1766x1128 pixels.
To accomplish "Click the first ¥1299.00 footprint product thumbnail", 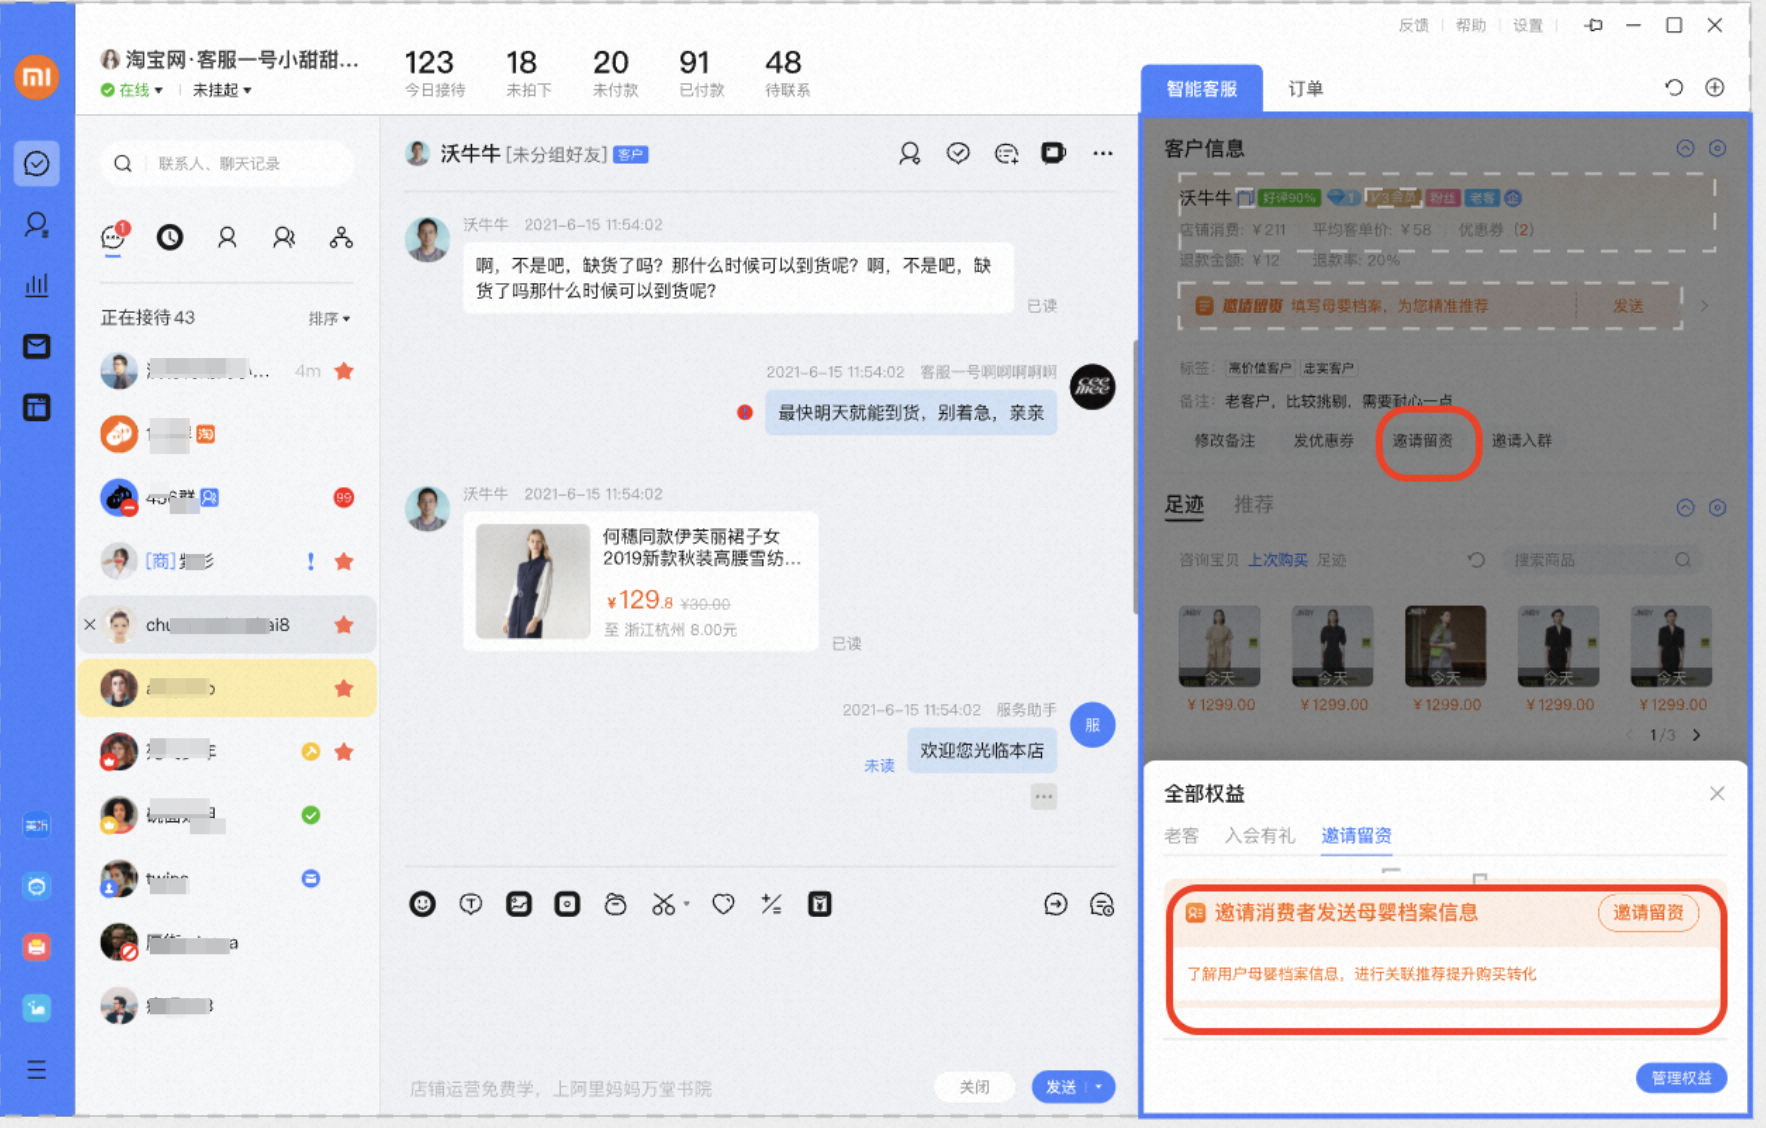I will [x=1219, y=645].
